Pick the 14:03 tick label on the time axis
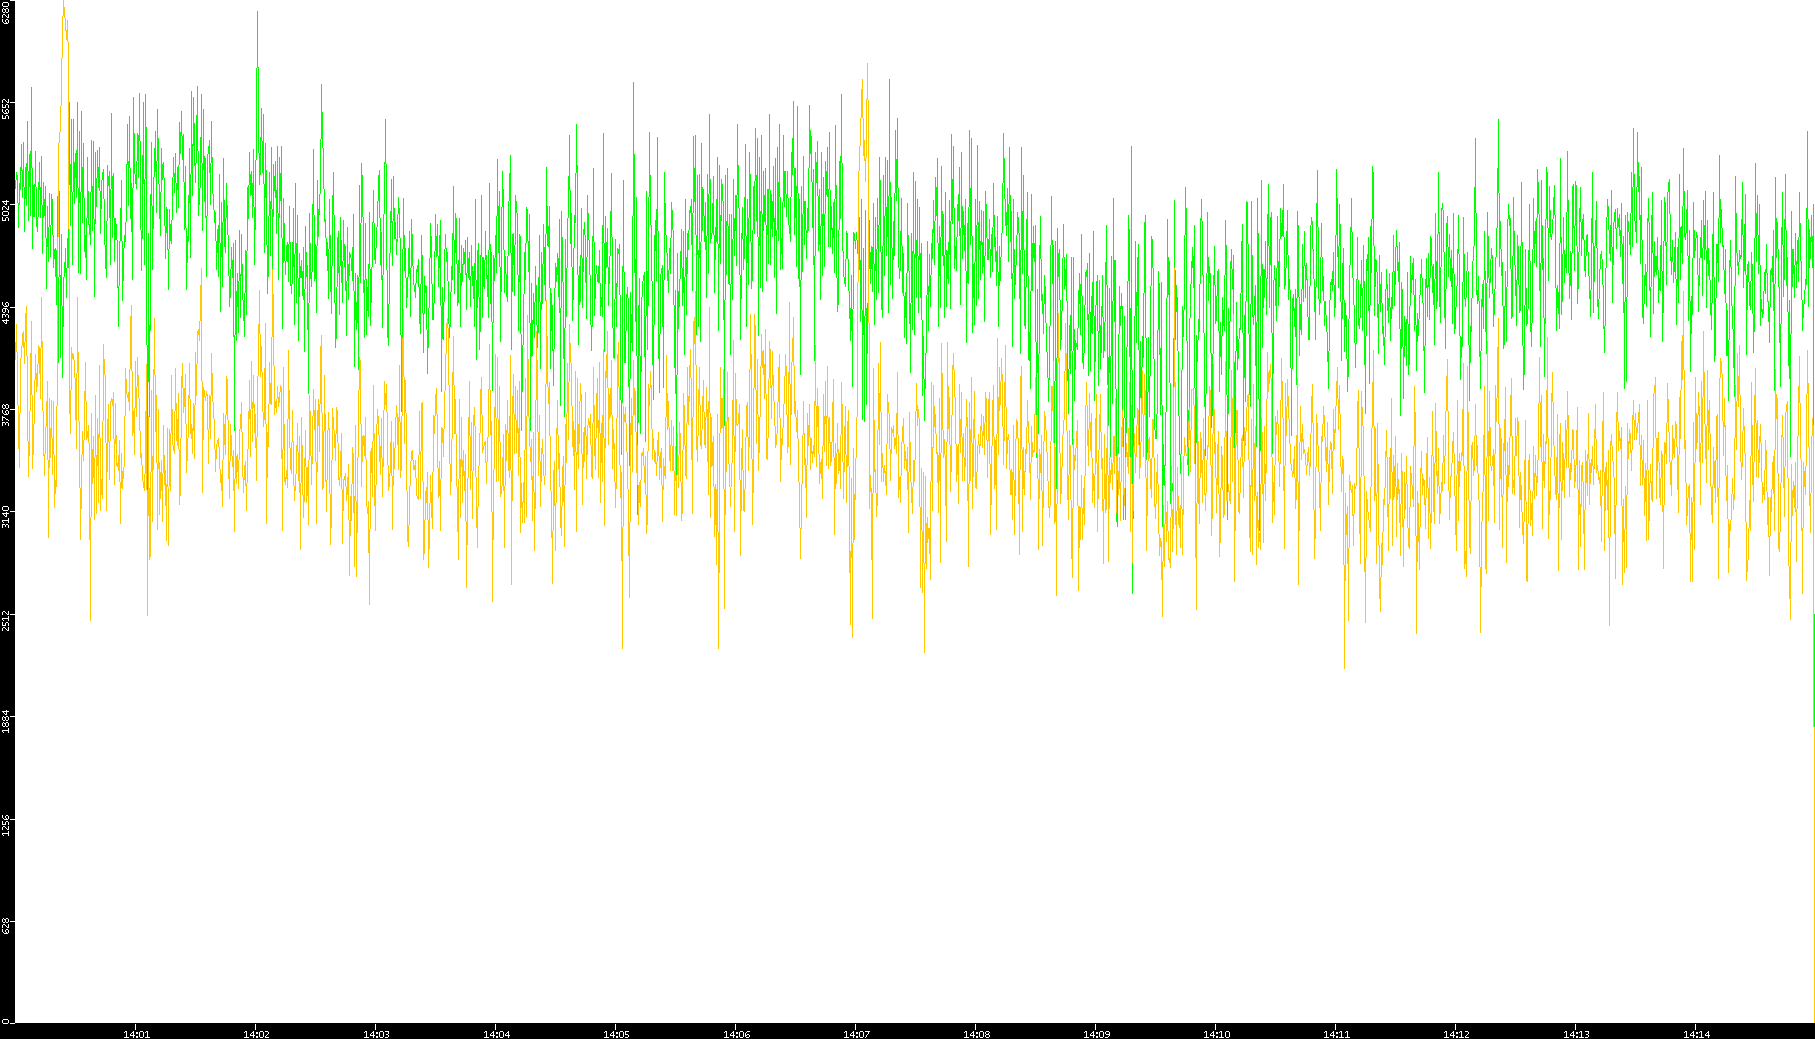 coord(376,1034)
